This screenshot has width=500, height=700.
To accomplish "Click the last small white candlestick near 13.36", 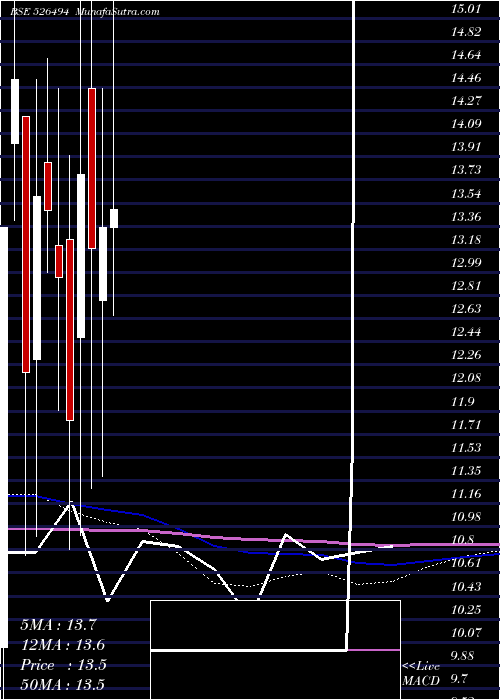I will 114,218.
